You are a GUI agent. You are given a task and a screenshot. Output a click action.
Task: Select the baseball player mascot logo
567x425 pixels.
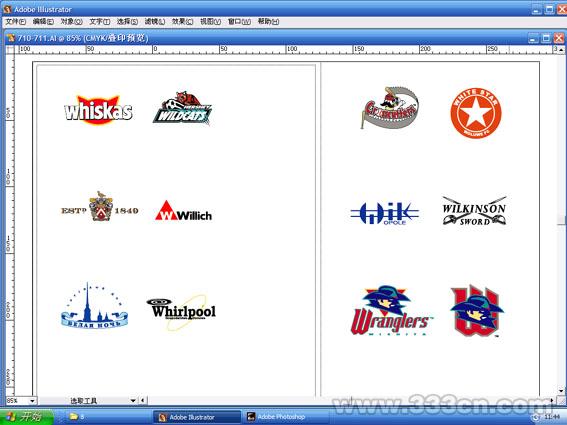coord(389,107)
